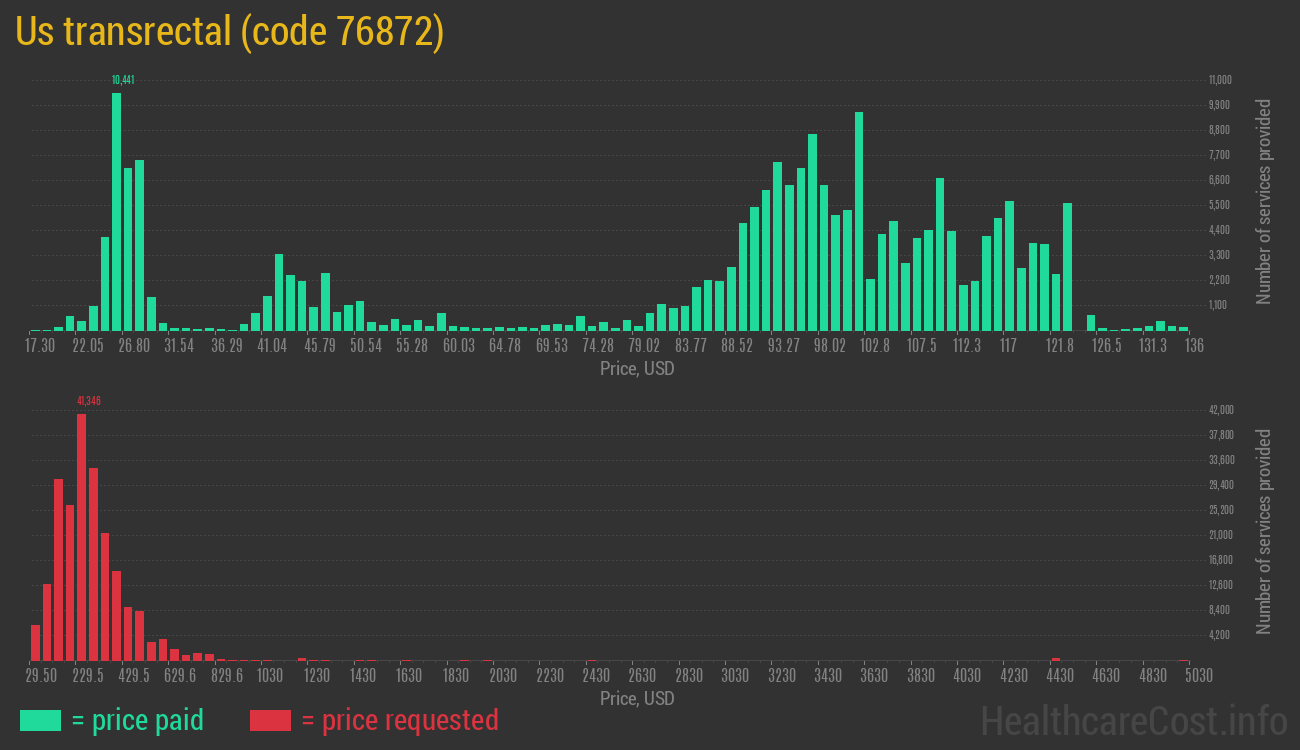
Task: Click the 'price paid' legend label
Action: pos(138,720)
